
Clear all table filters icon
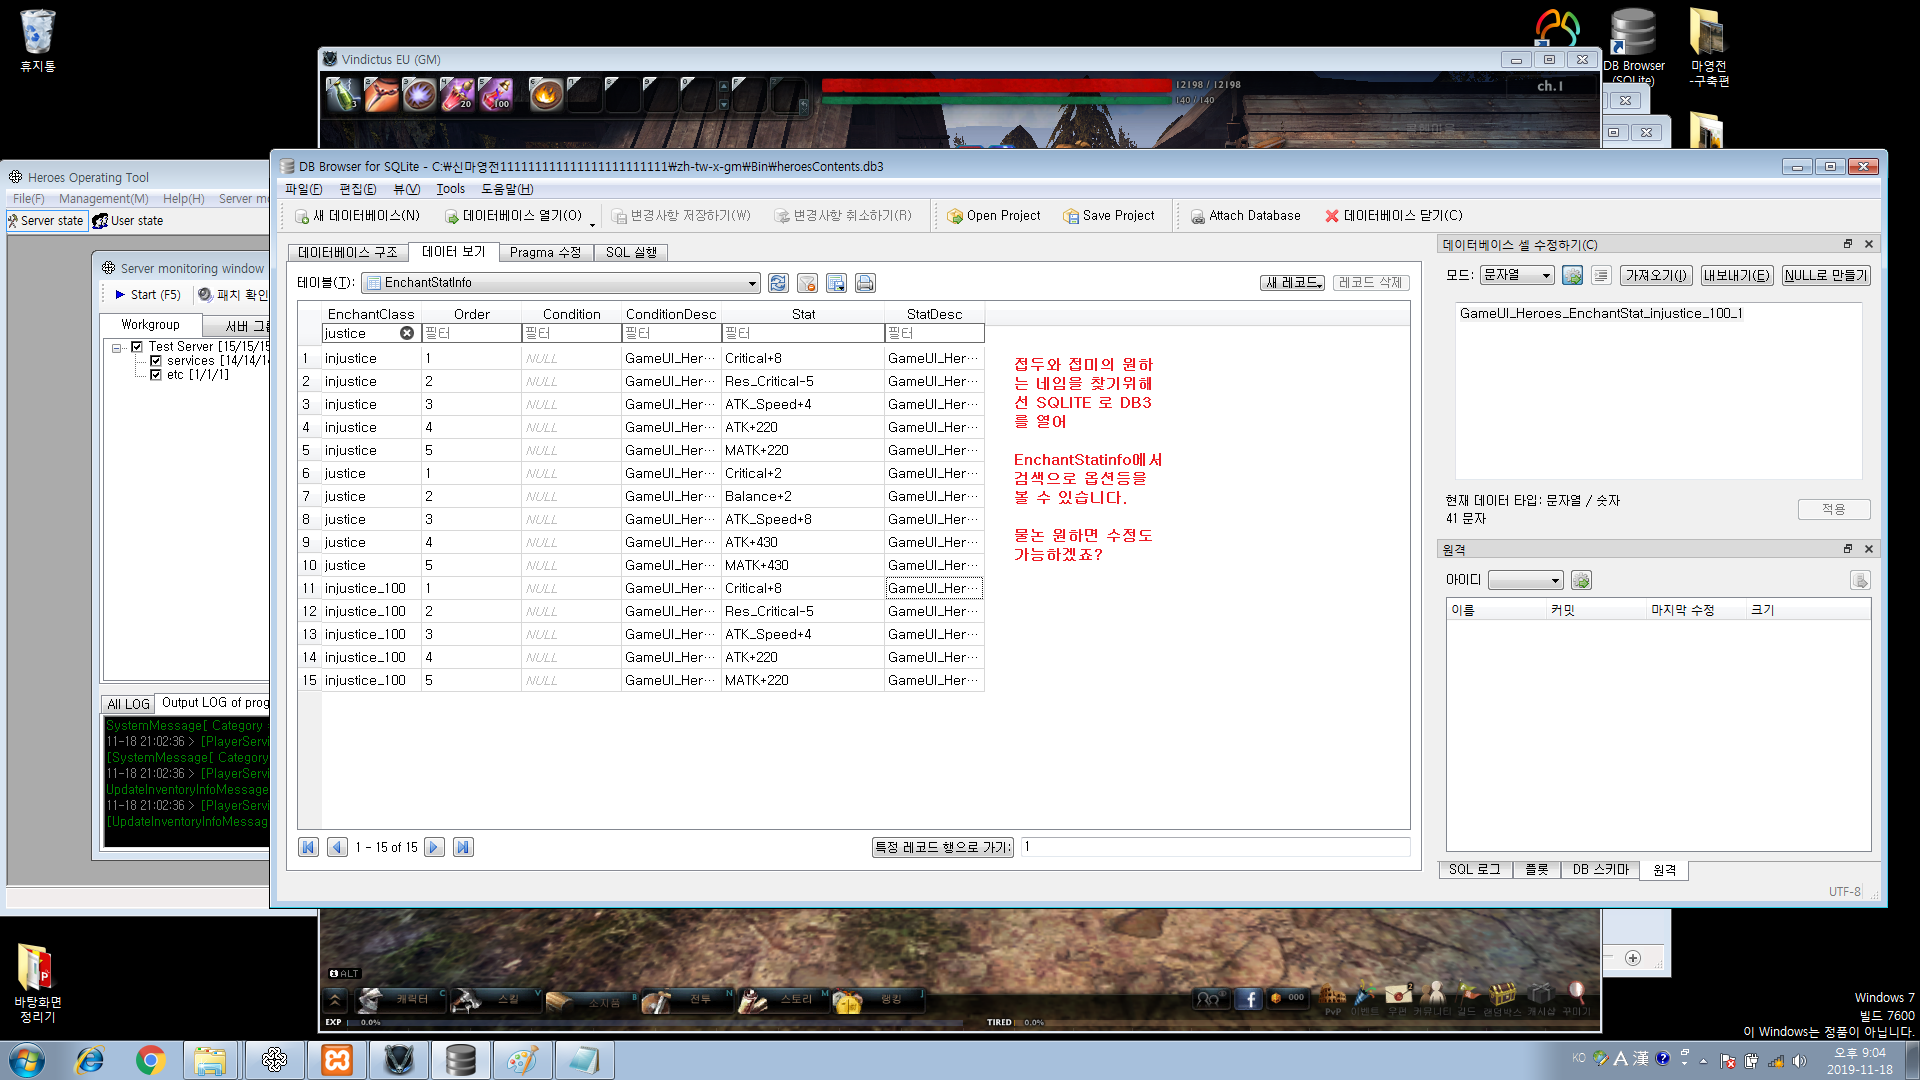point(807,283)
